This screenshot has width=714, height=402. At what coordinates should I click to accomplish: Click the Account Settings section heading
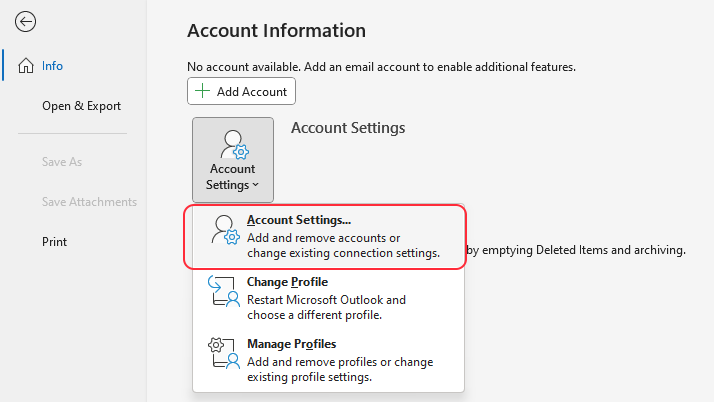(348, 128)
